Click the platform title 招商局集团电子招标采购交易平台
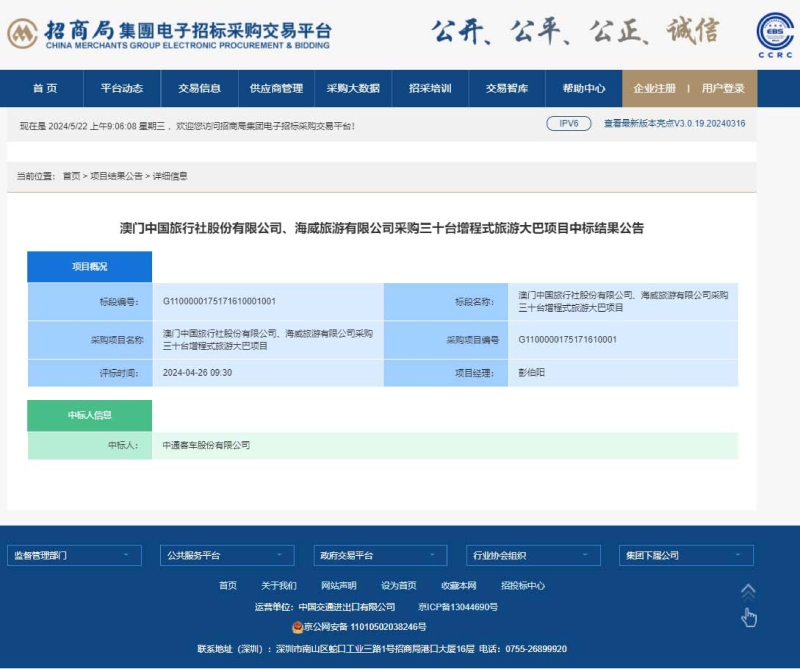800x669 pixels. tap(188, 30)
